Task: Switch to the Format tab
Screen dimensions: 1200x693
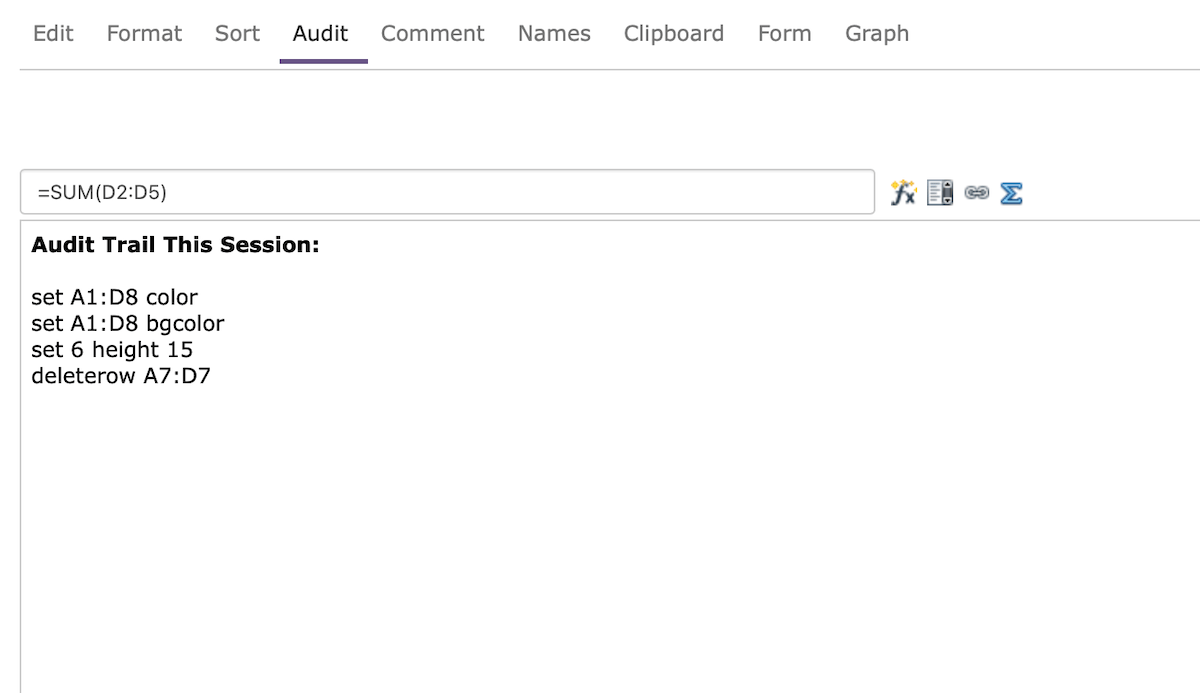Action: pyautogui.click(x=143, y=33)
